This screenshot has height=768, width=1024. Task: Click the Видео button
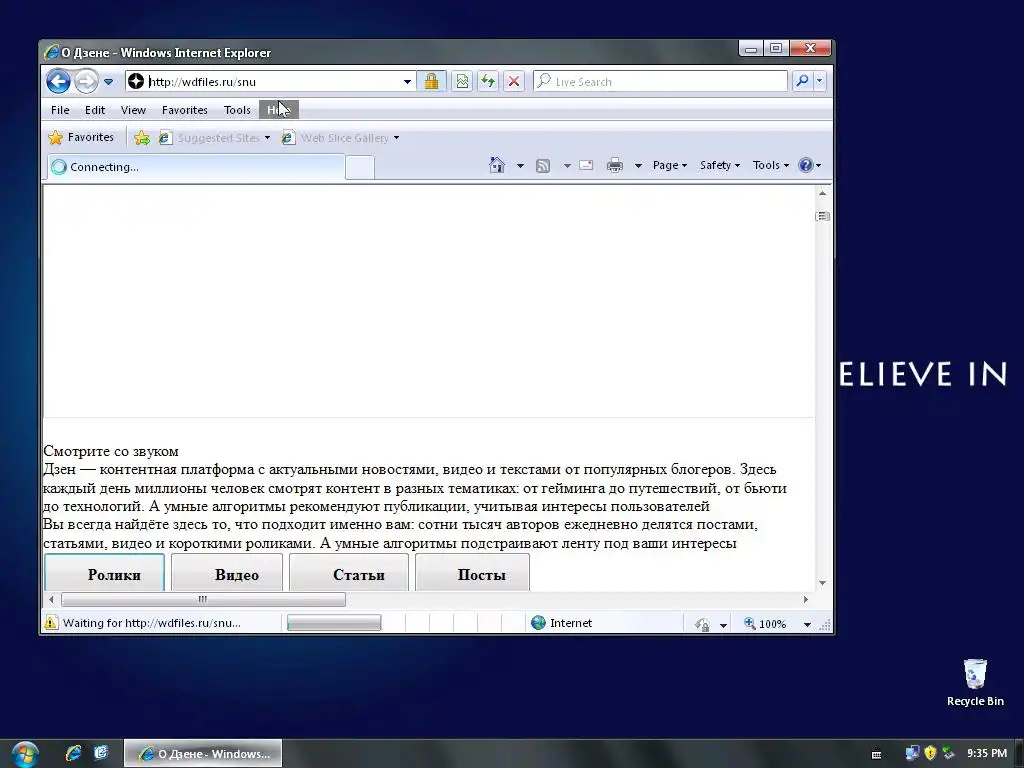tap(227, 573)
